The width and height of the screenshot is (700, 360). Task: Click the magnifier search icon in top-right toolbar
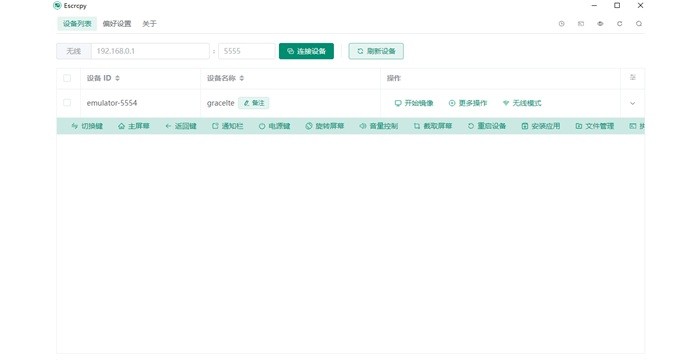point(639,24)
